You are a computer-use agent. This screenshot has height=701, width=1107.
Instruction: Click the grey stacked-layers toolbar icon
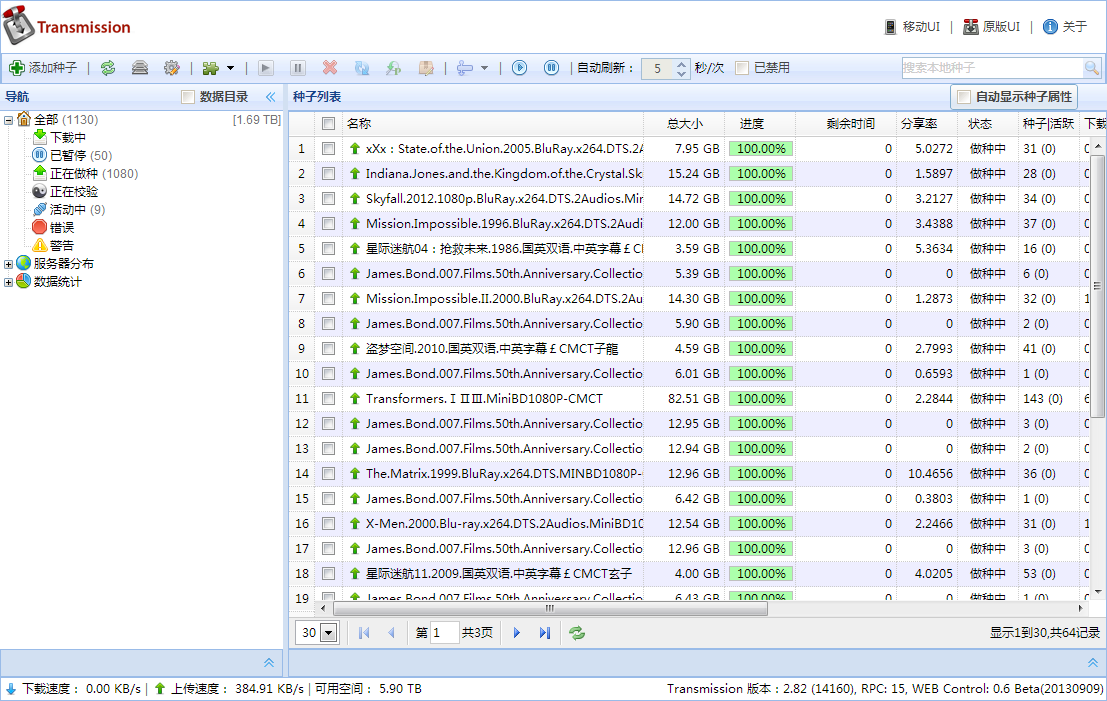pos(140,68)
